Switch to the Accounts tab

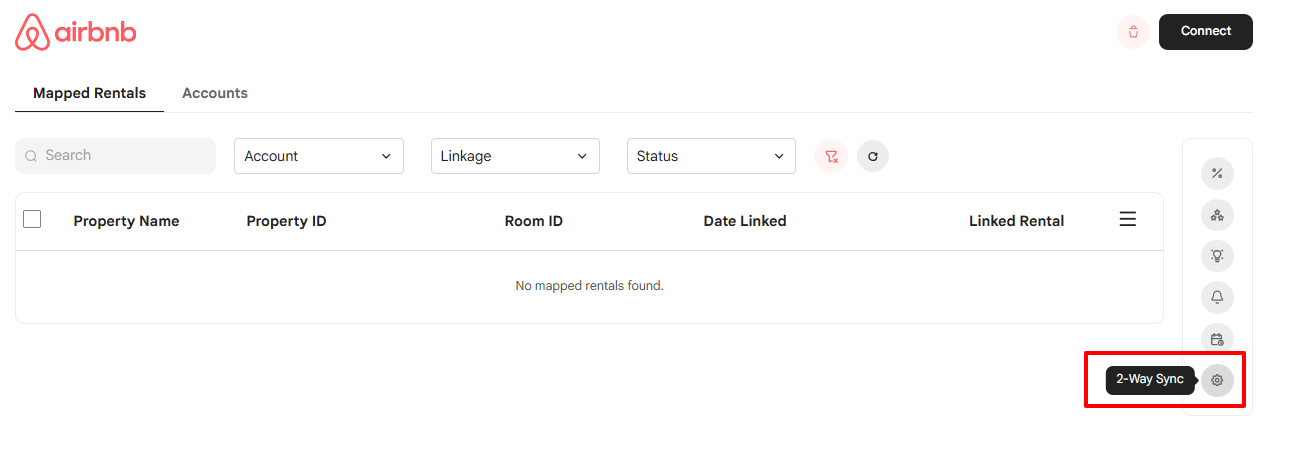215,93
